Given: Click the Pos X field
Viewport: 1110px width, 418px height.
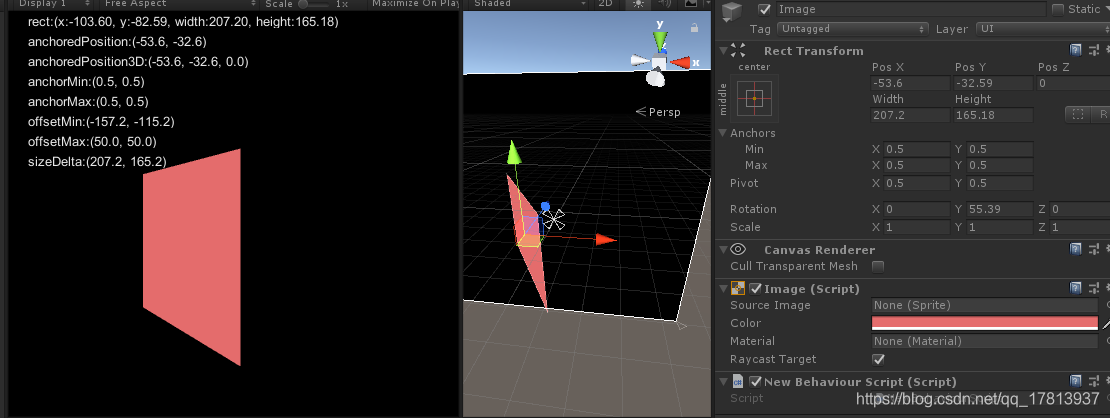Looking at the screenshot, I should point(910,84).
